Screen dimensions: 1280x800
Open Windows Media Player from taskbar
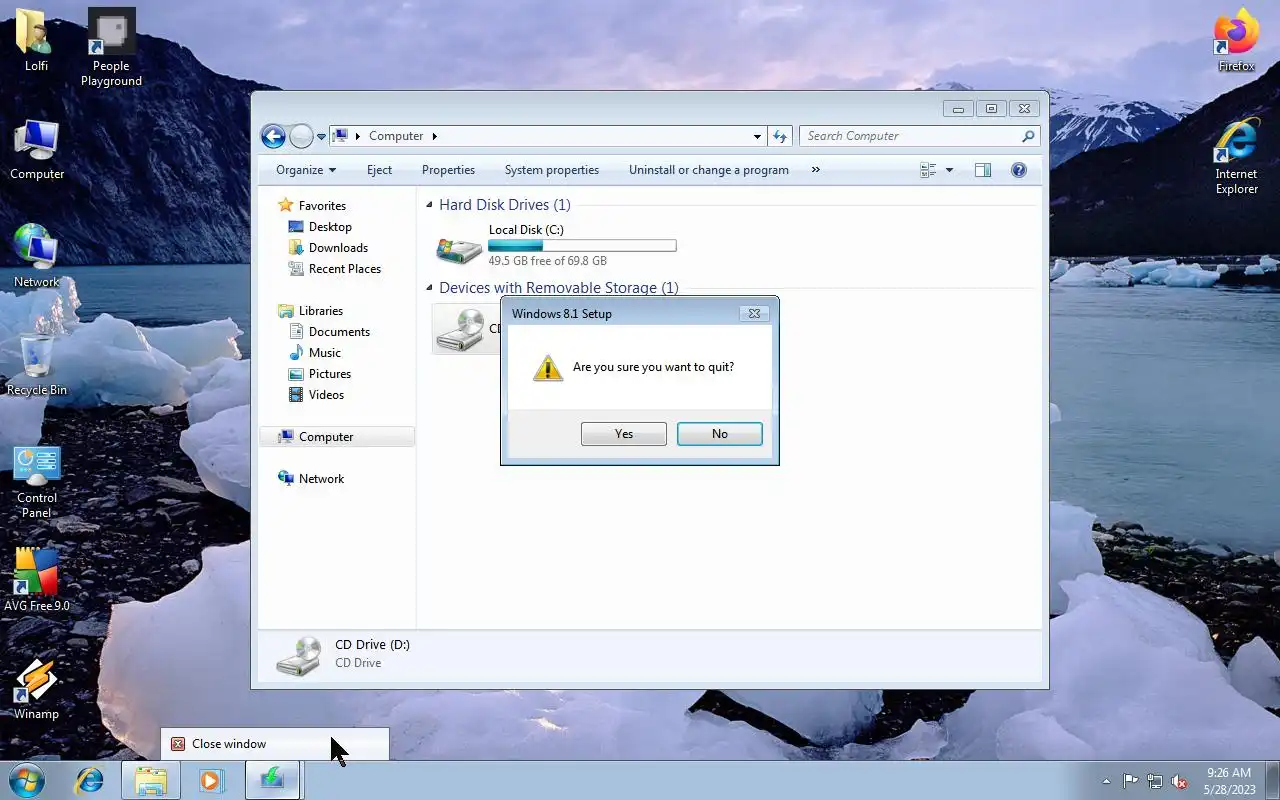(211, 780)
